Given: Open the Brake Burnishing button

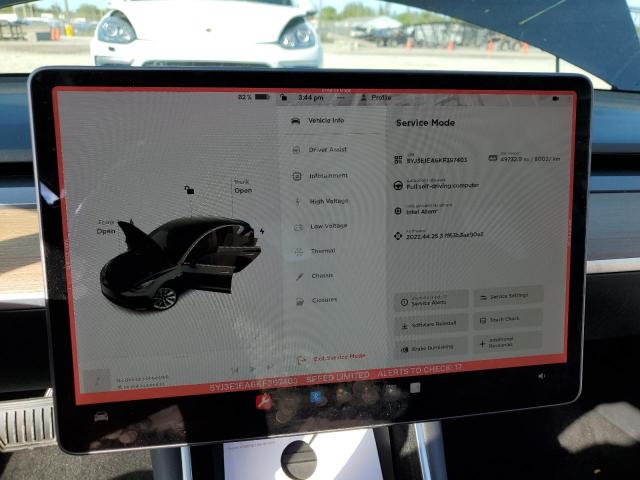Looking at the screenshot, I should pos(431,348).
